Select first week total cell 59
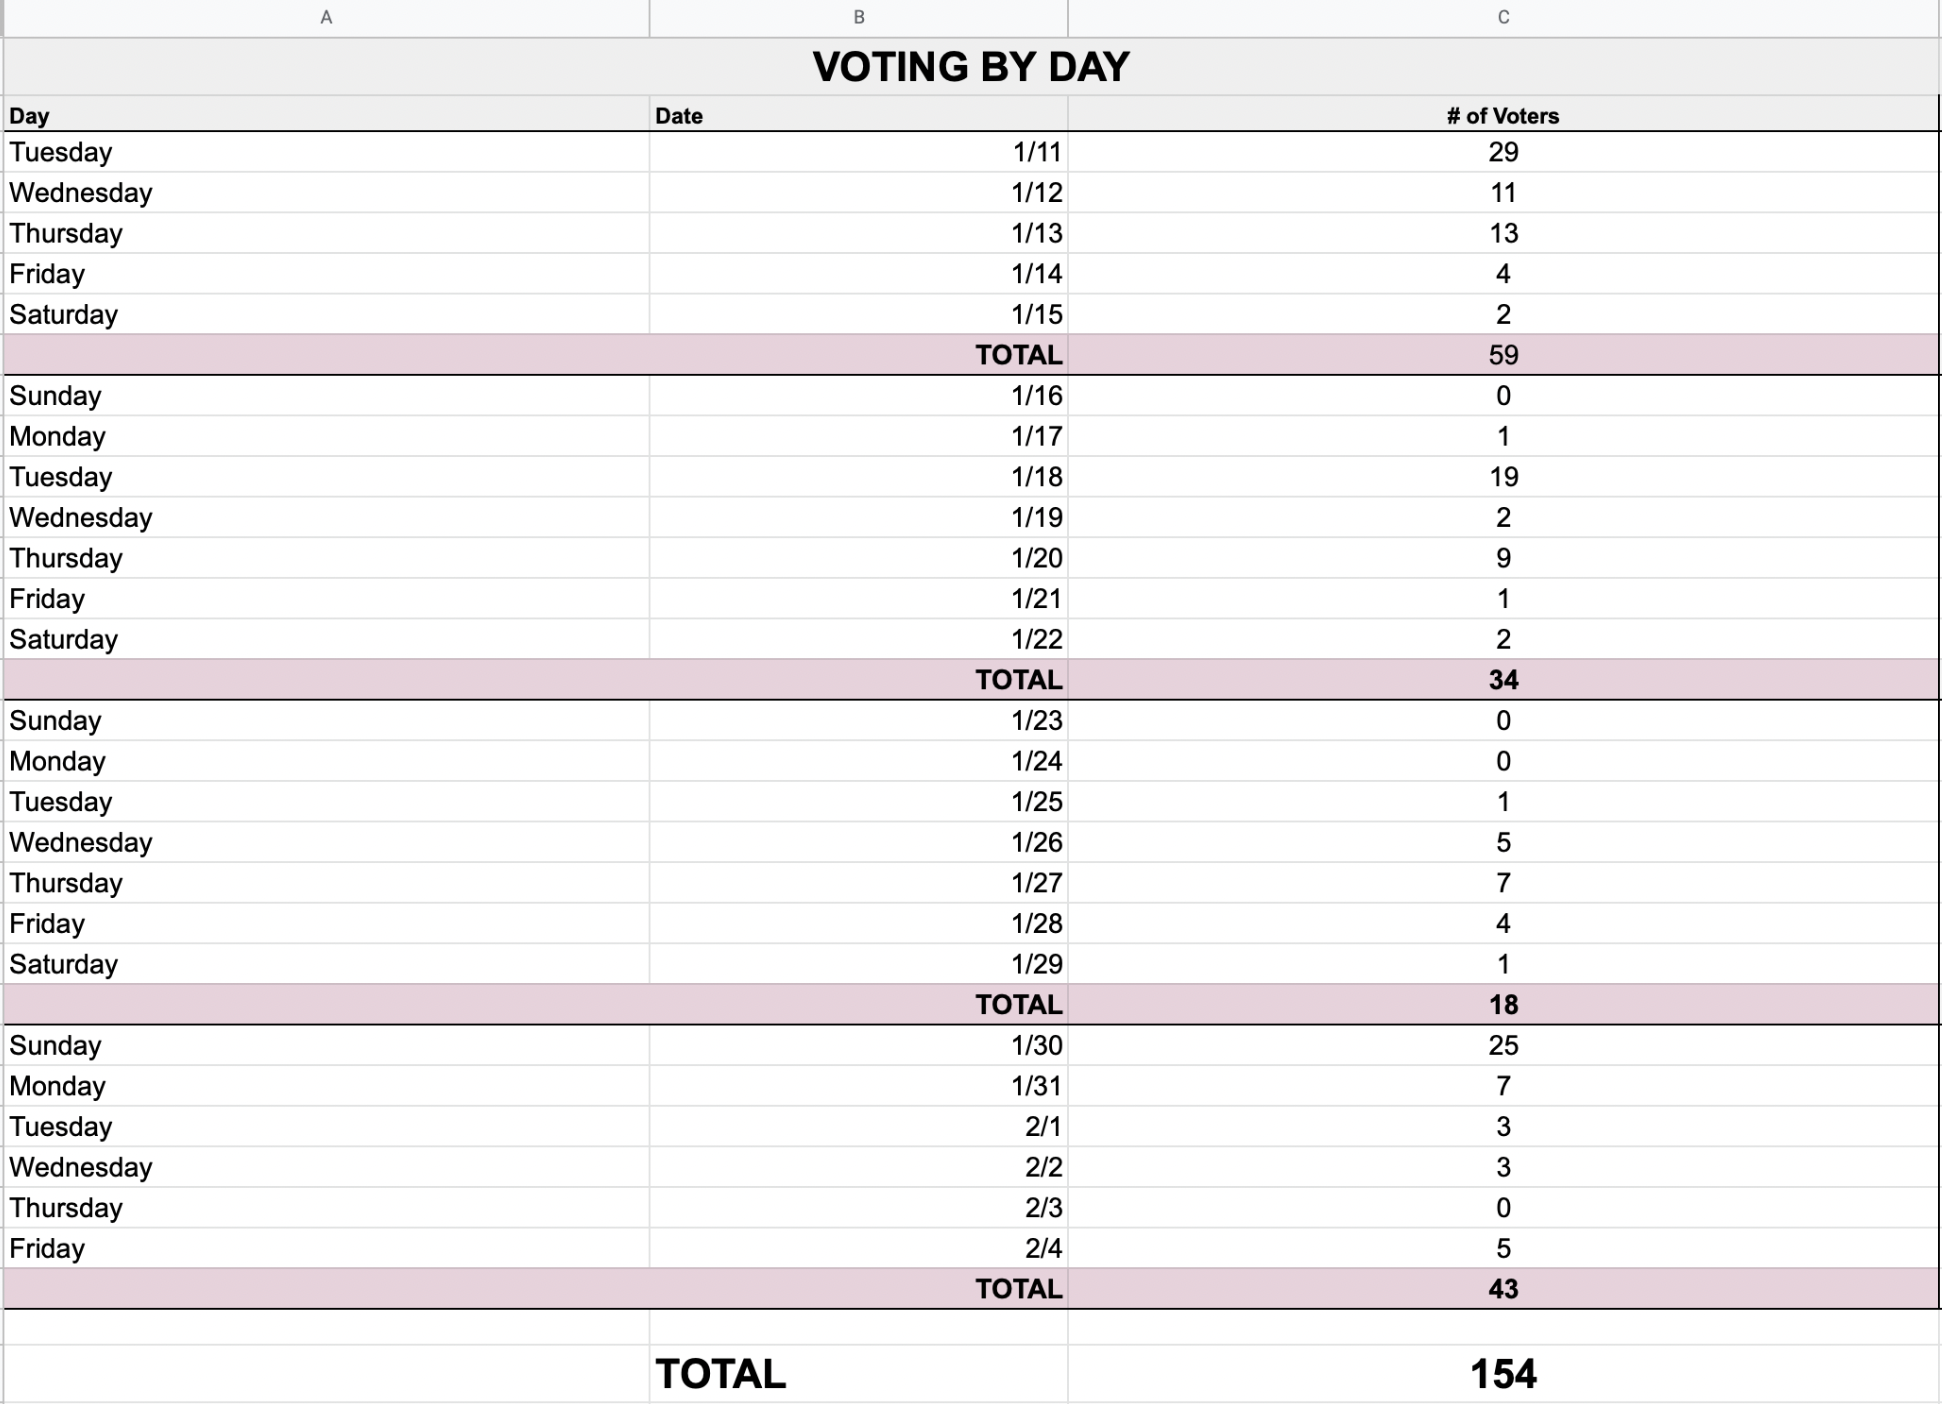The width and height of the screenshot is (1942, 1404). [x=1502, y=355]
